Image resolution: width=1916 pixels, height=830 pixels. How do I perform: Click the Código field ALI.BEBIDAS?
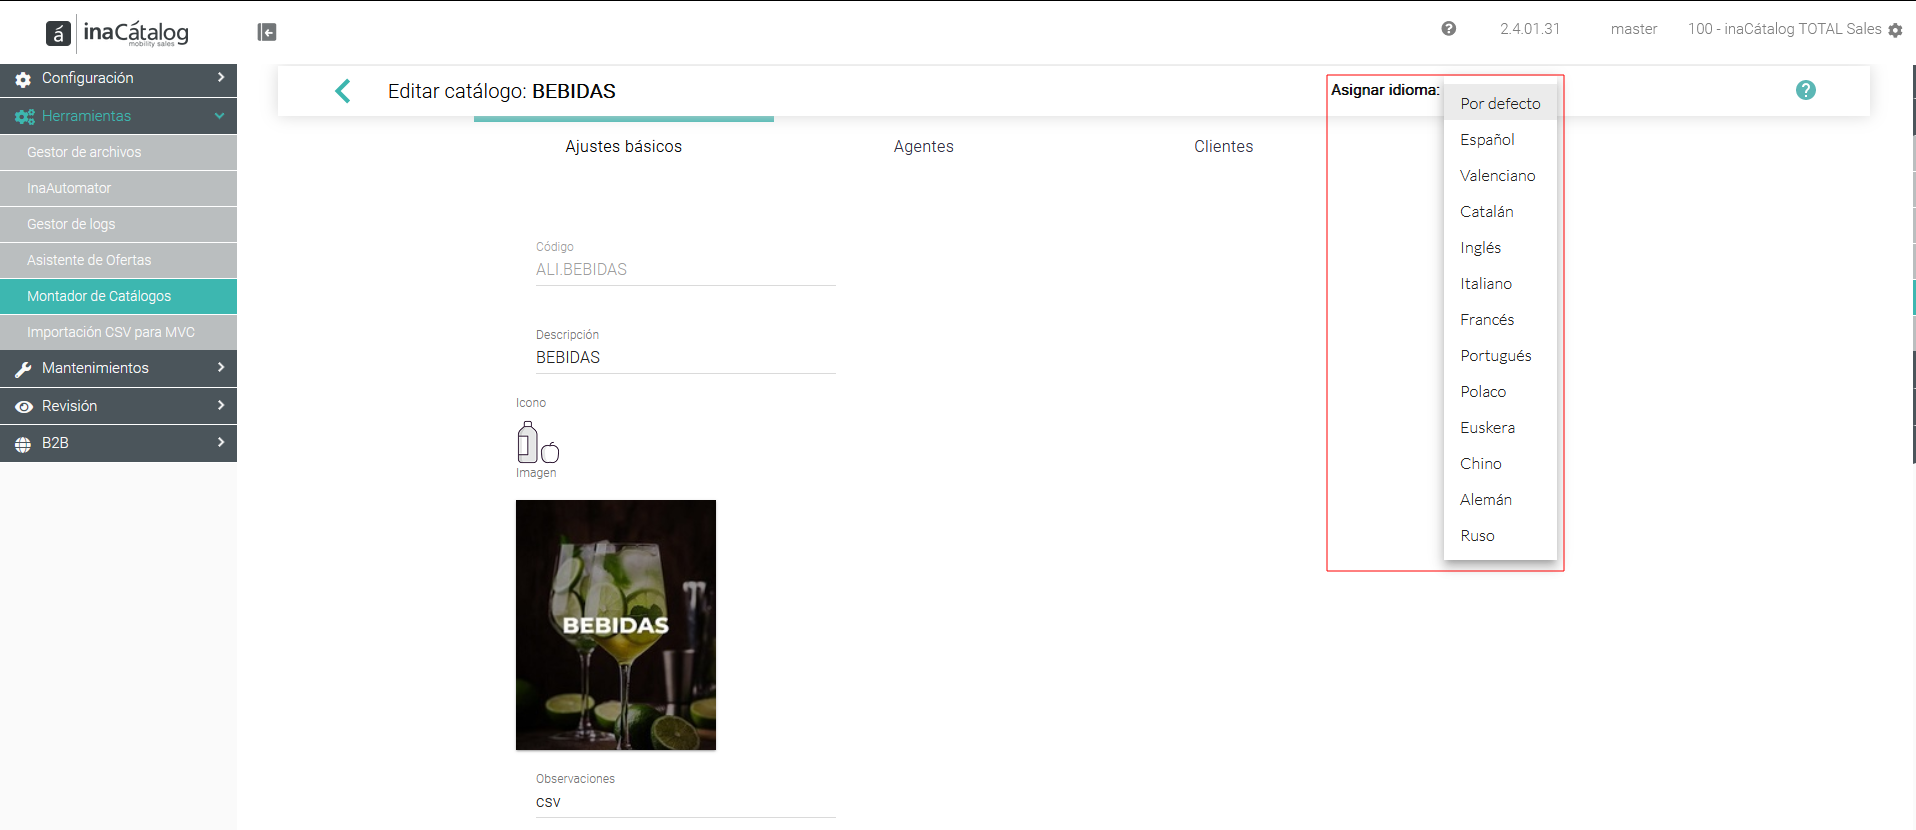(x=686, y=270)
